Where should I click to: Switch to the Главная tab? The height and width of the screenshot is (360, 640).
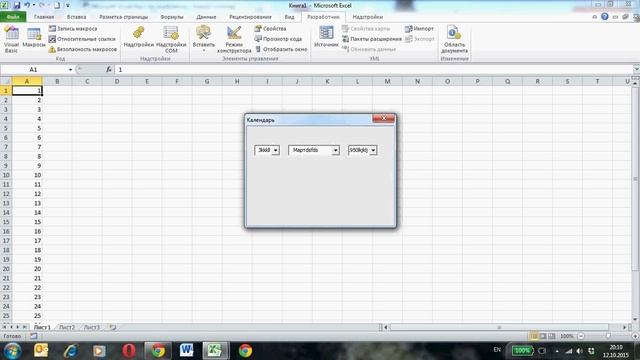click(44, 17)
